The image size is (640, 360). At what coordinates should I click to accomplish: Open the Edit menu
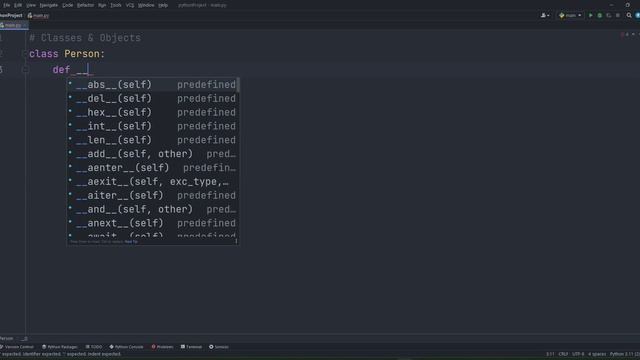pyautogui.click(x=18, y=5)
